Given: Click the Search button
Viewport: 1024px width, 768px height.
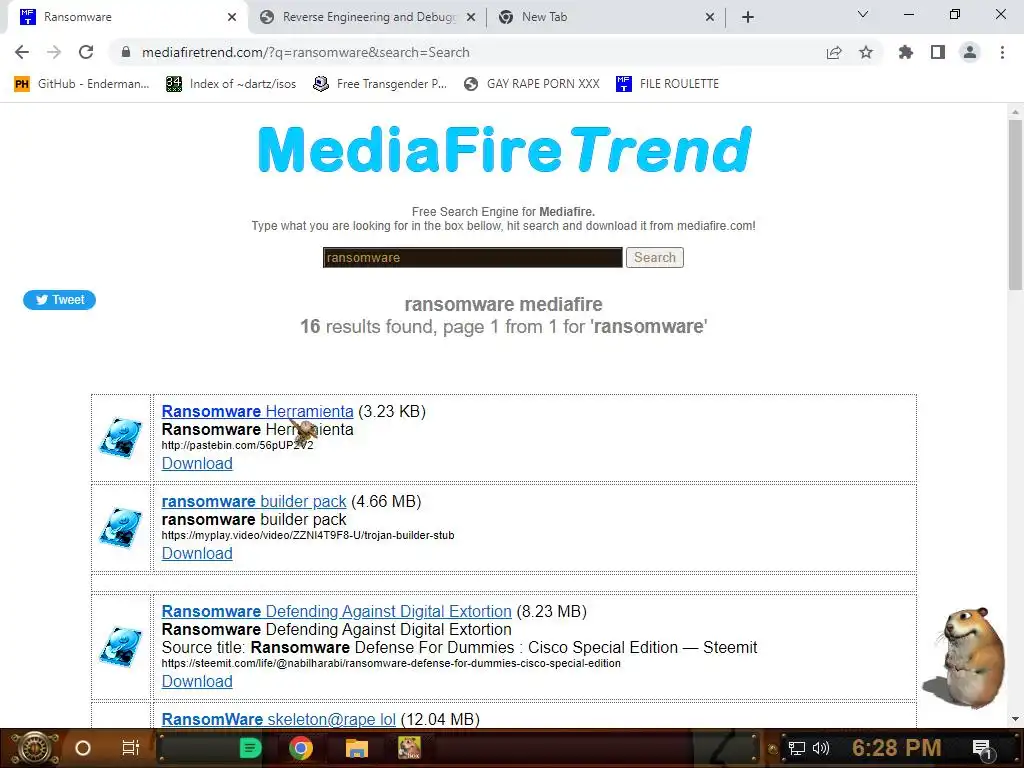Looking at the screenshot, I should [x=654, y=257].
